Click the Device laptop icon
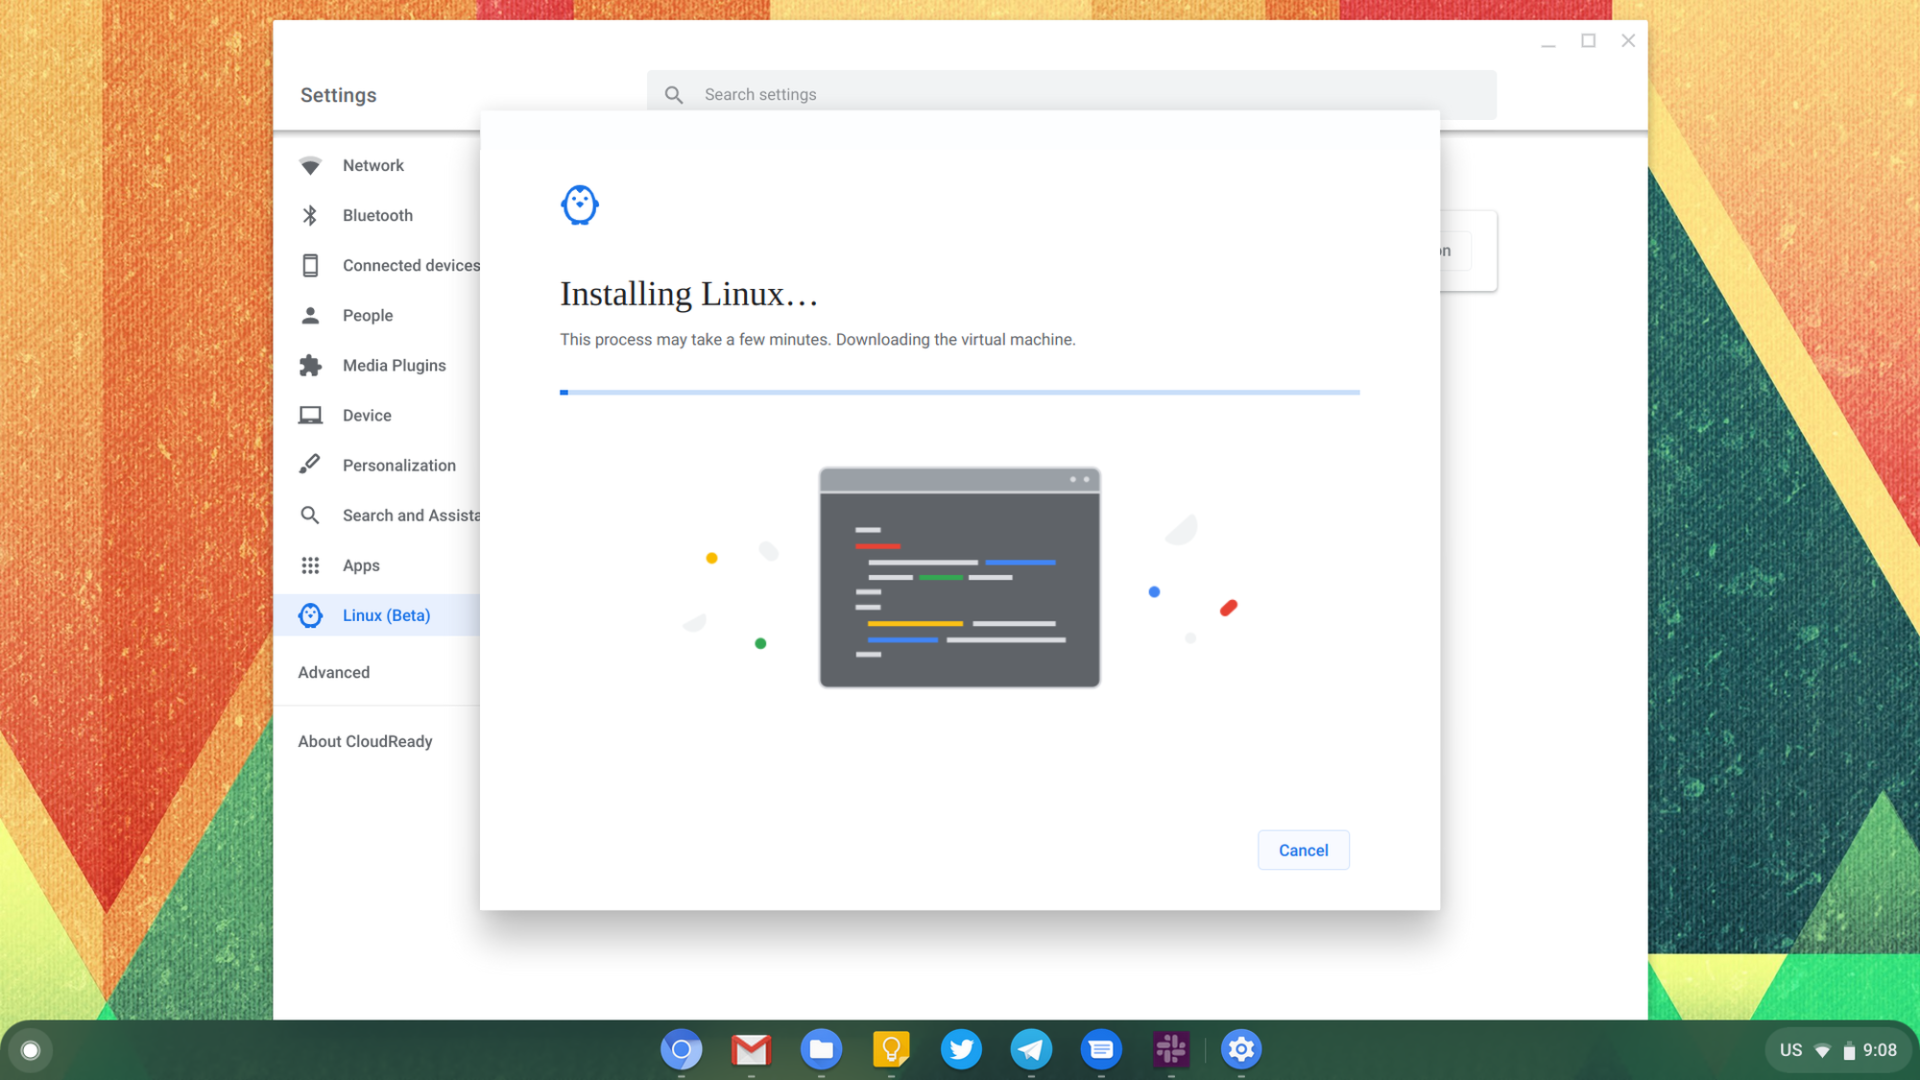The image size is (1920, 1080). (310, 415)
